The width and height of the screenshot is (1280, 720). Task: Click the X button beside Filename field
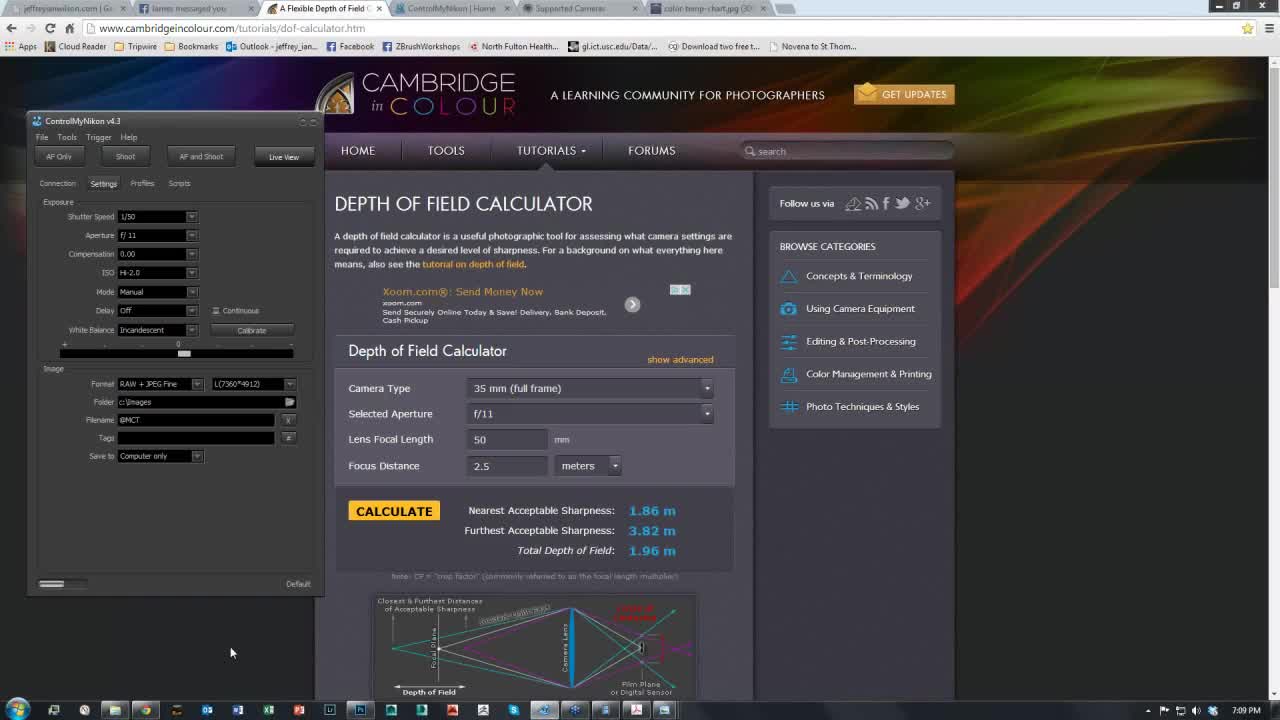[x=288, y=420]
